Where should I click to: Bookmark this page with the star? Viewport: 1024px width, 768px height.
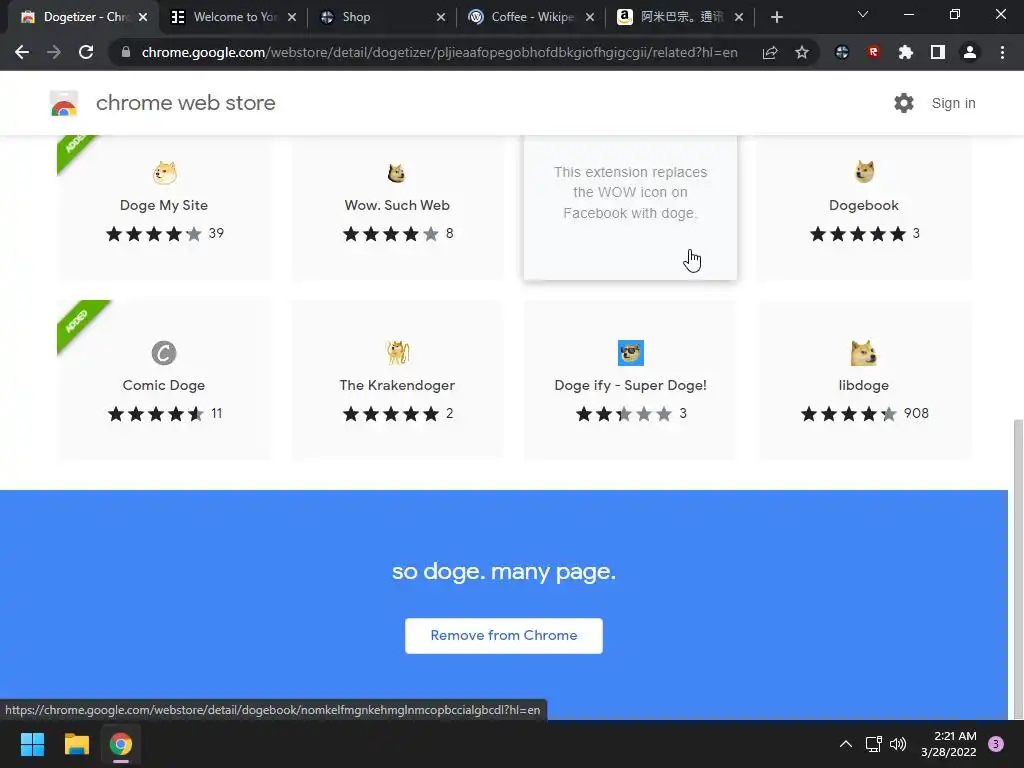tap(802, 52)
